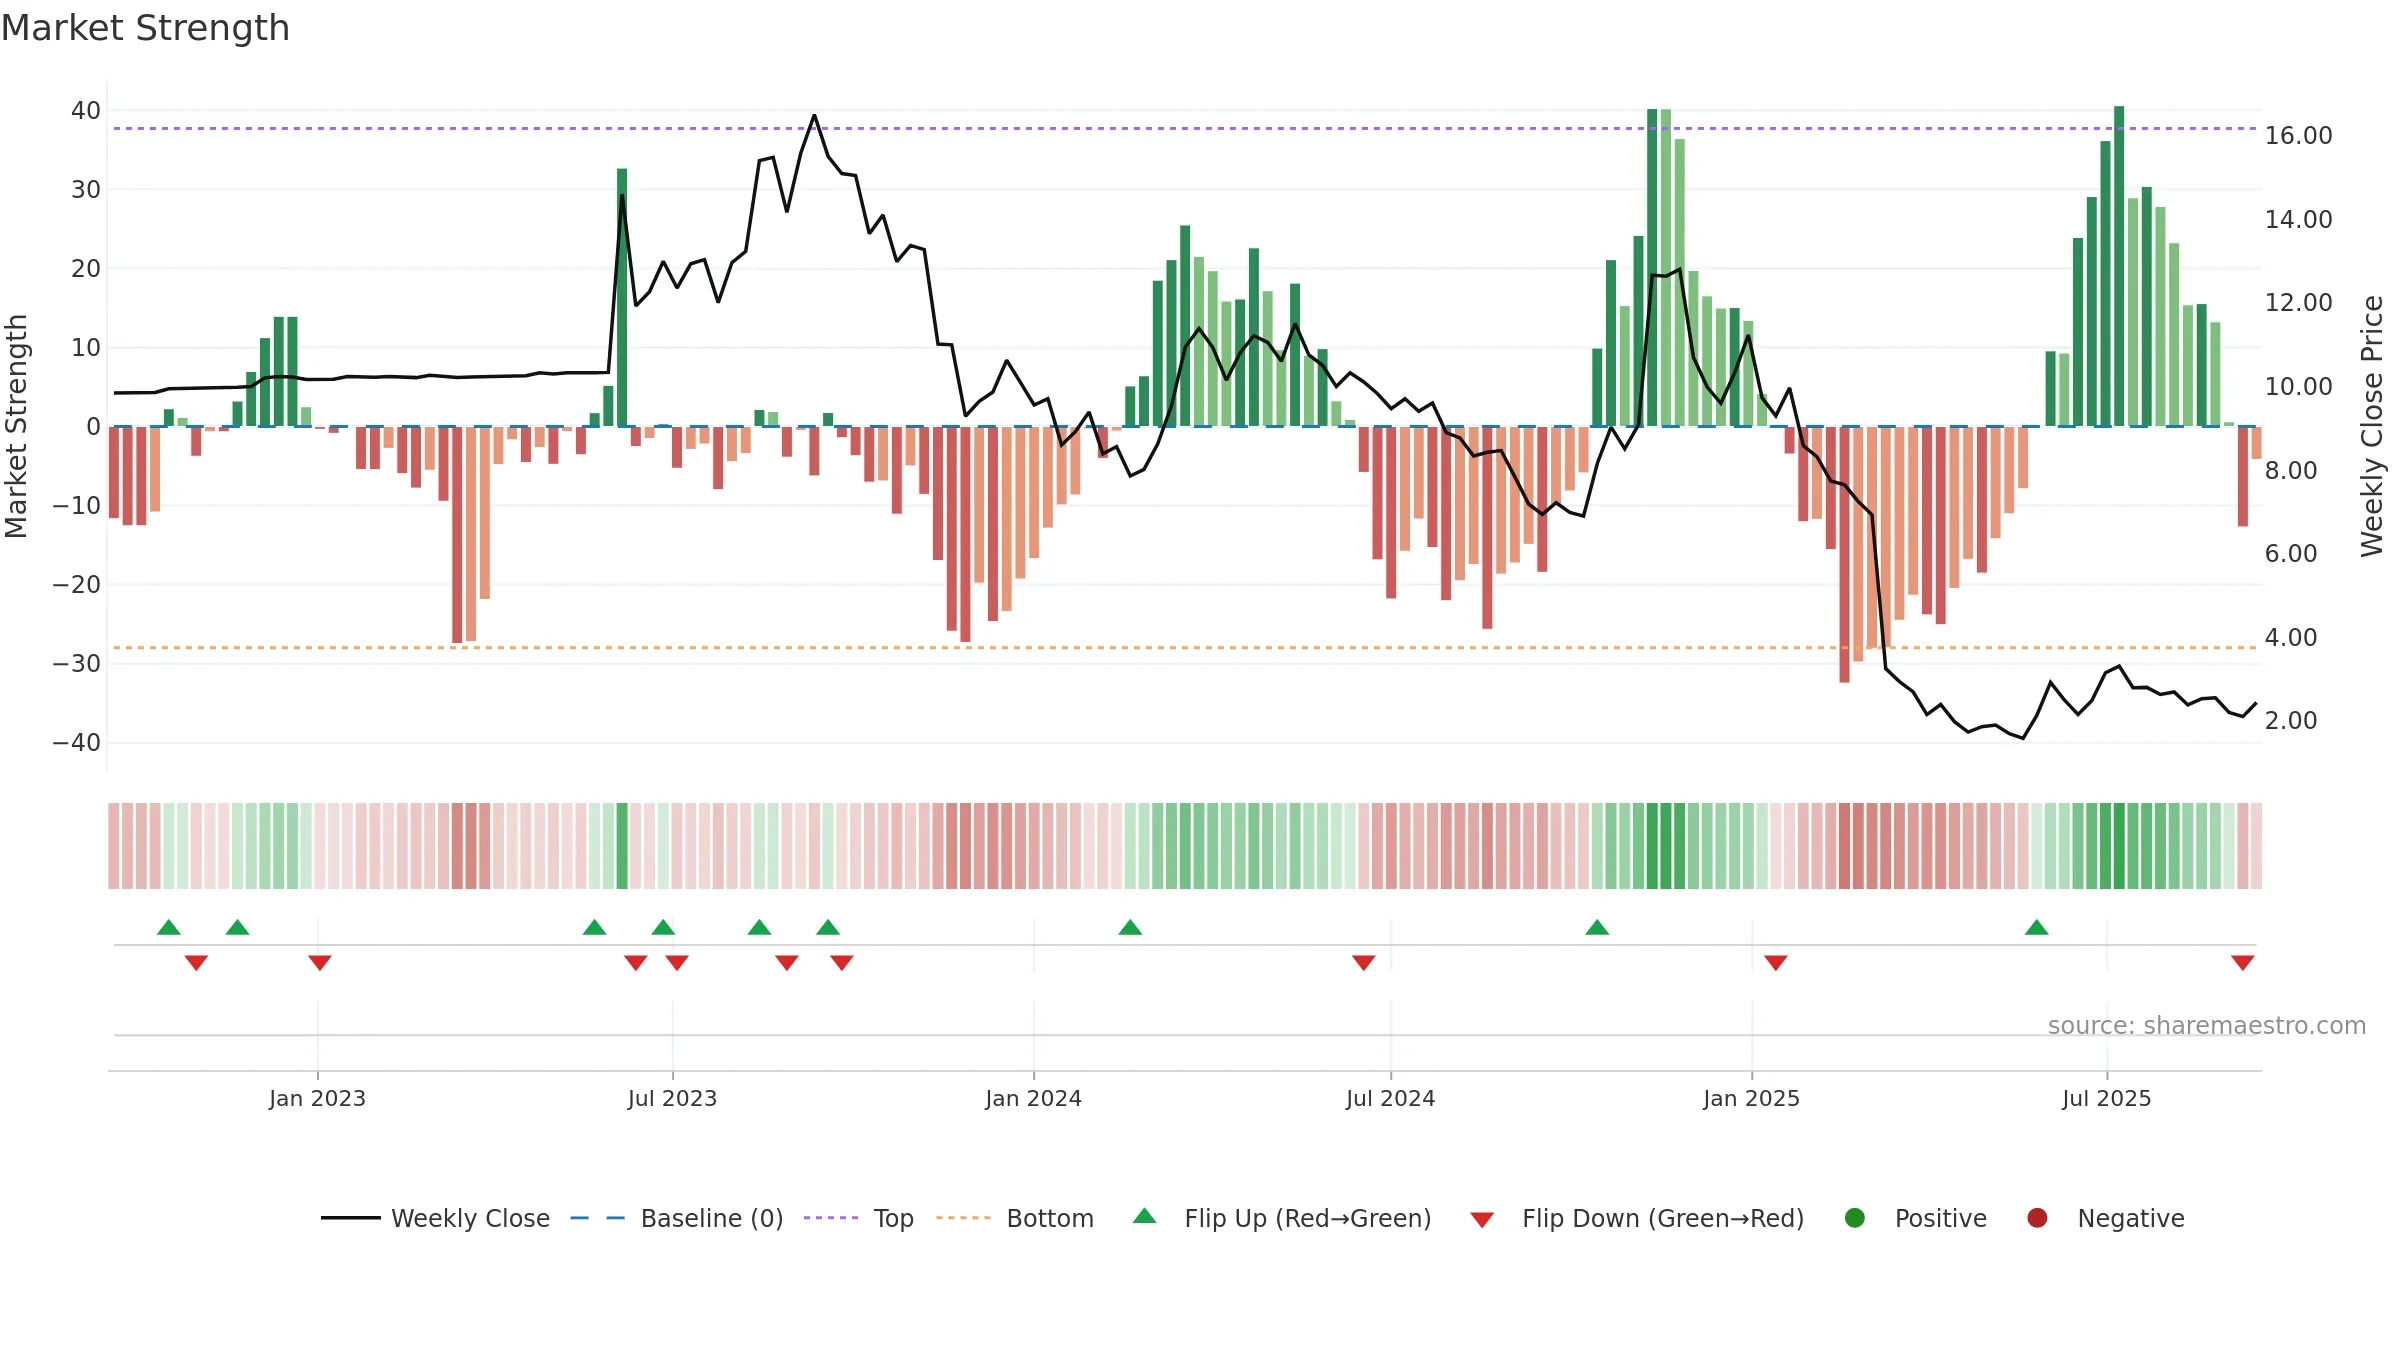Hide the Bottom threshold legend entry

pos(1014,1218)
